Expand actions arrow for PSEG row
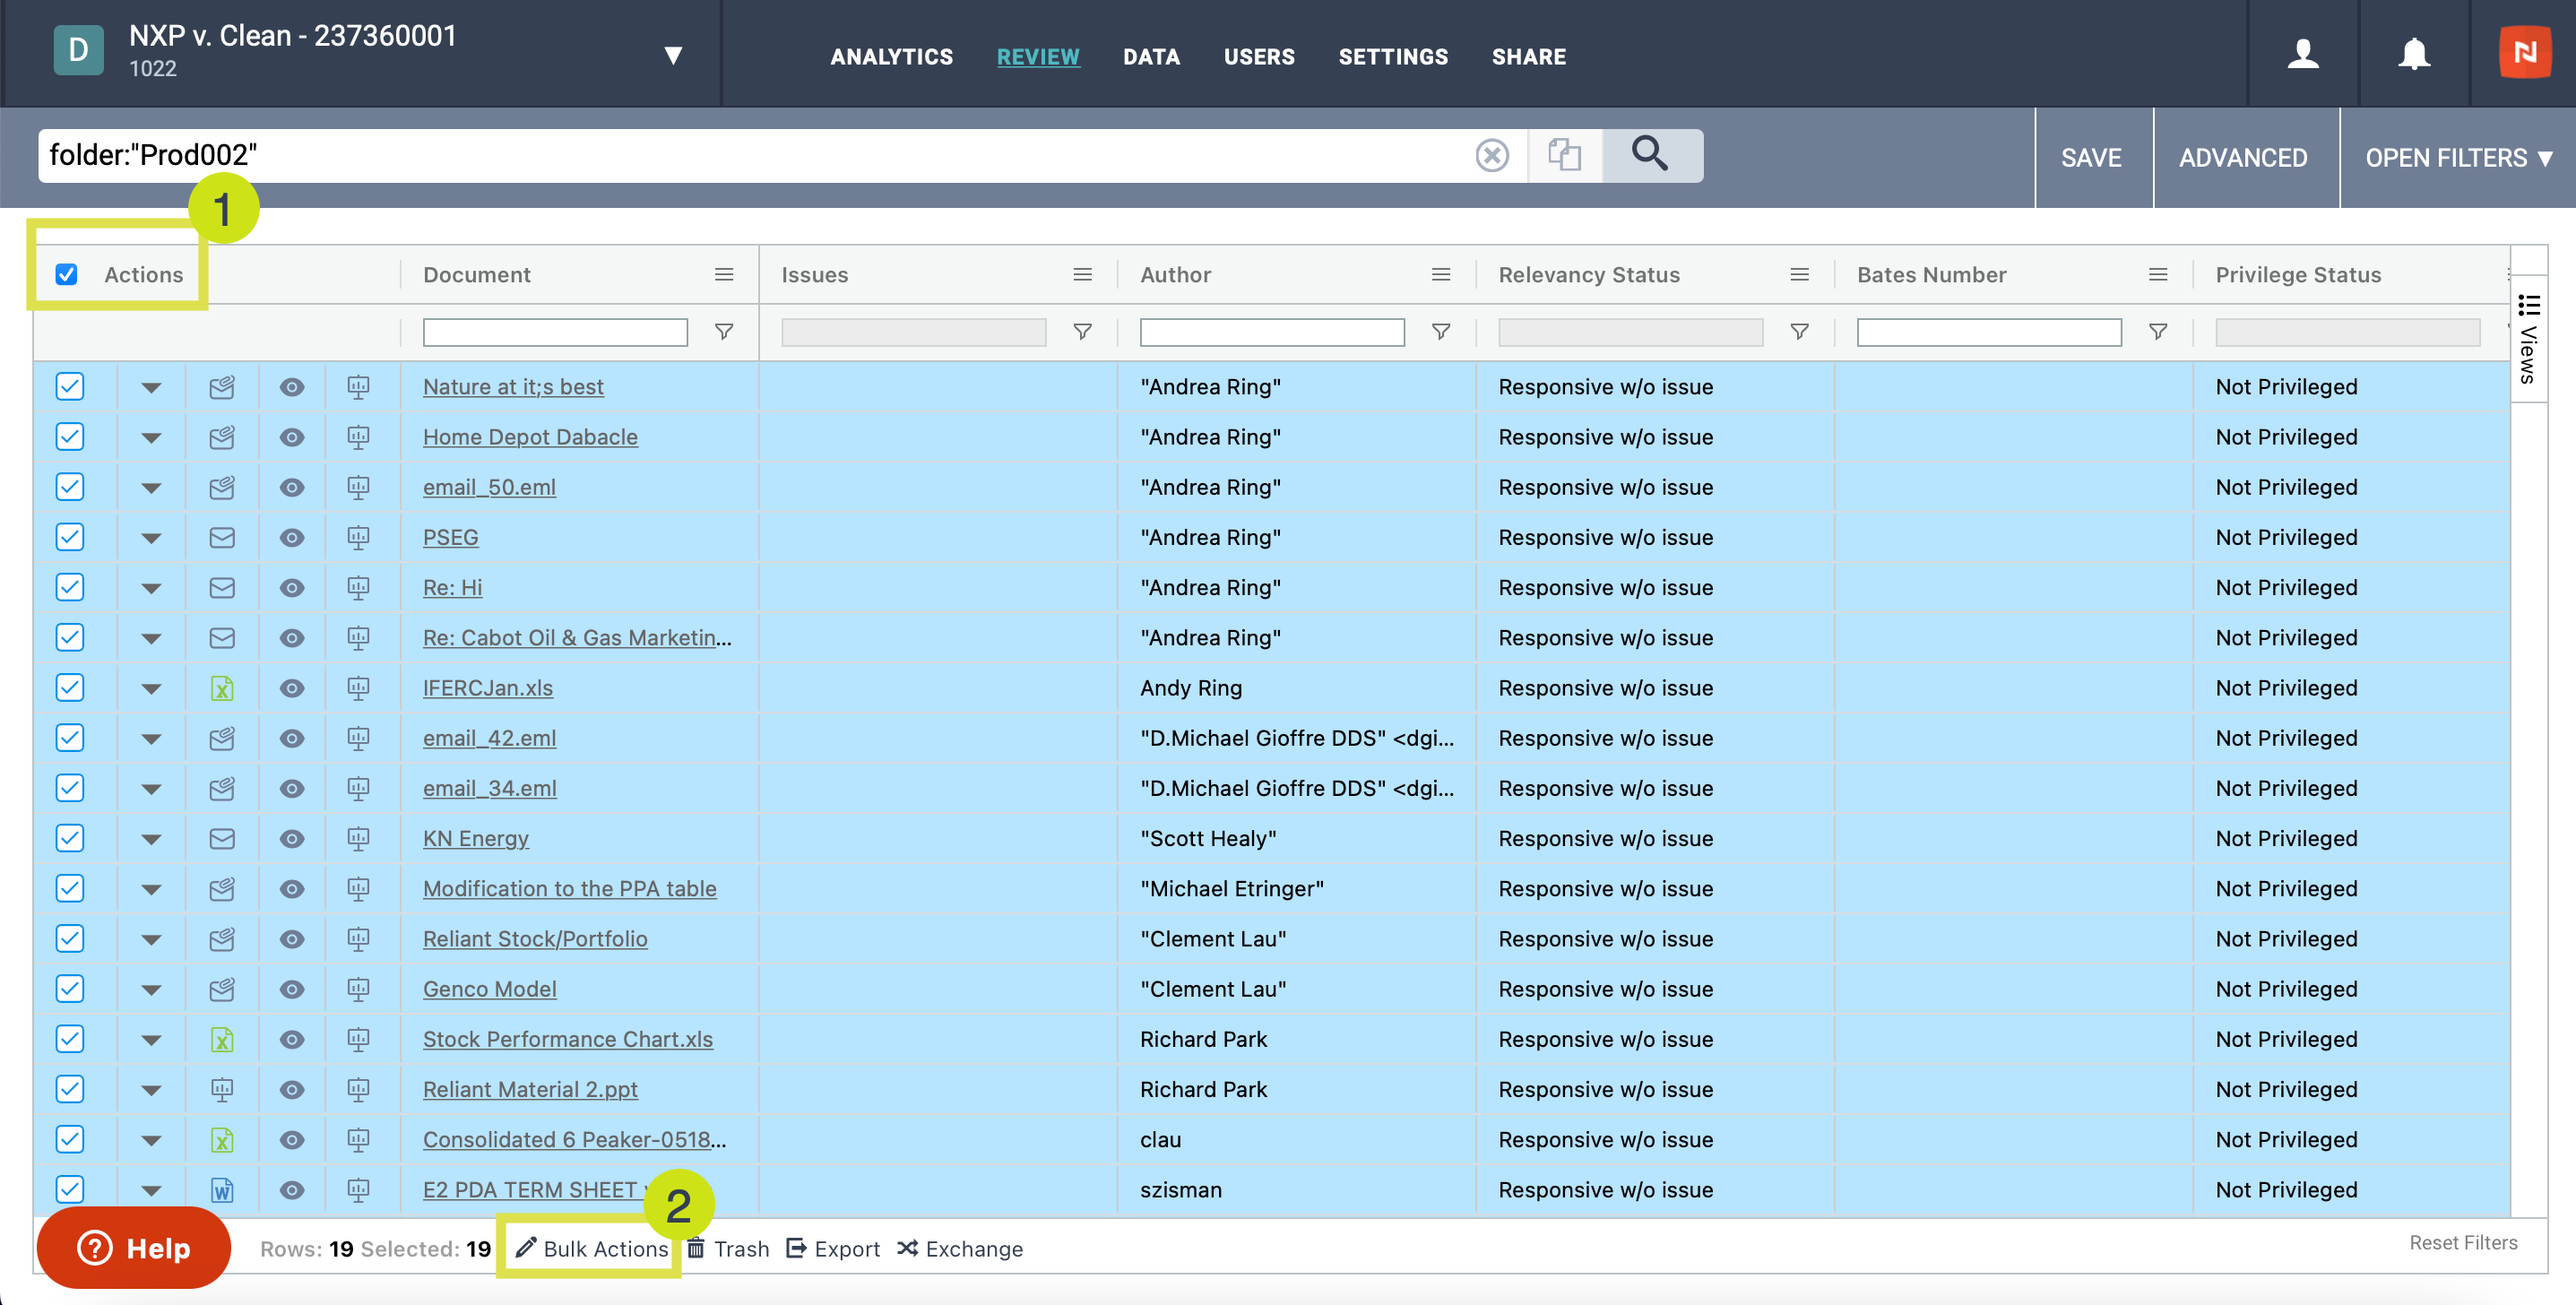The width and height of the screenshot is (2576, 1305). tap(151, 538)
